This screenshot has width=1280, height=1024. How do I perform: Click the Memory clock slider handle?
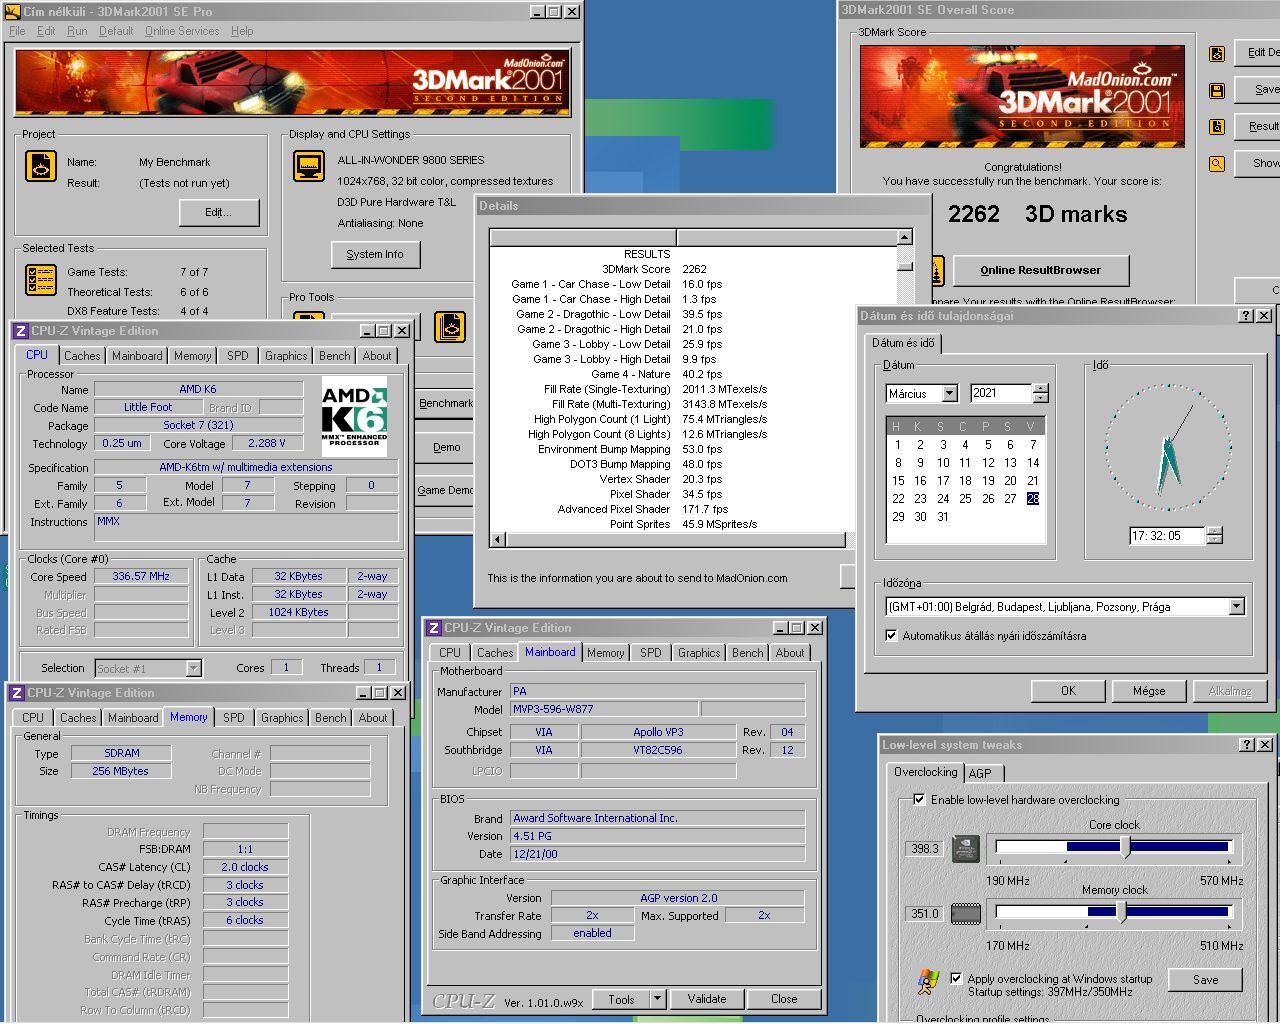click(1121, 912)
